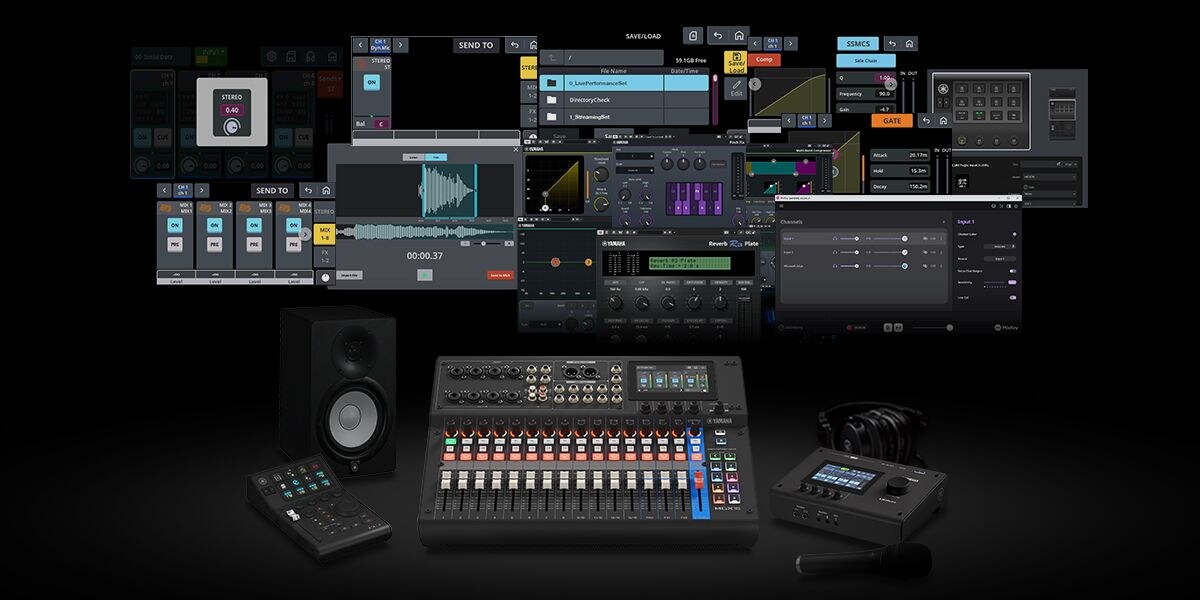Toggle the PRE button under MIX 1
1200x600 pixels.
pos(174,244)
